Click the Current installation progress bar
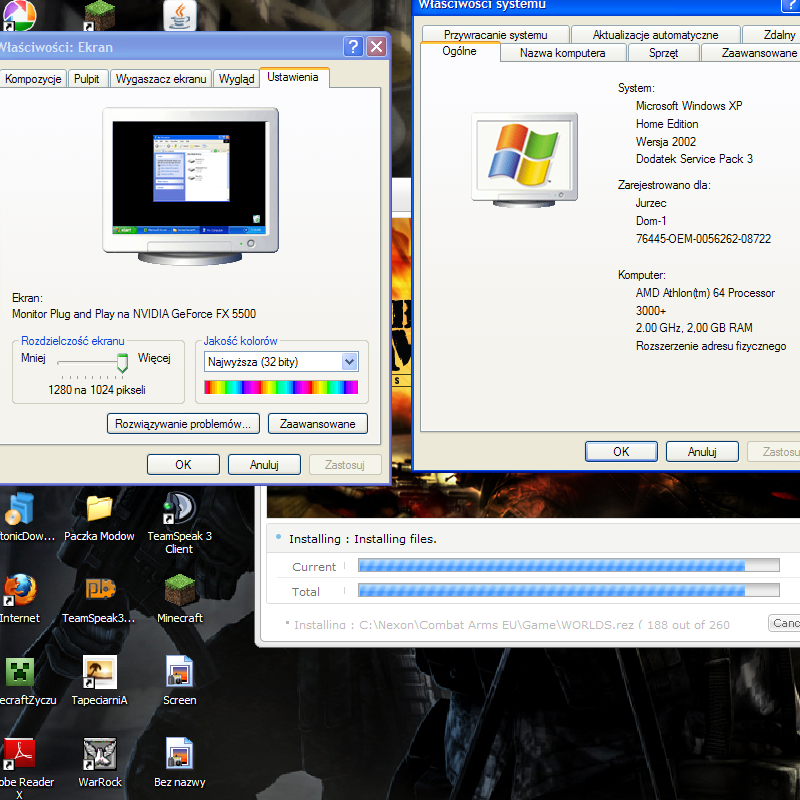The width and height of the screenshot is (800, 800). point(569,565)
